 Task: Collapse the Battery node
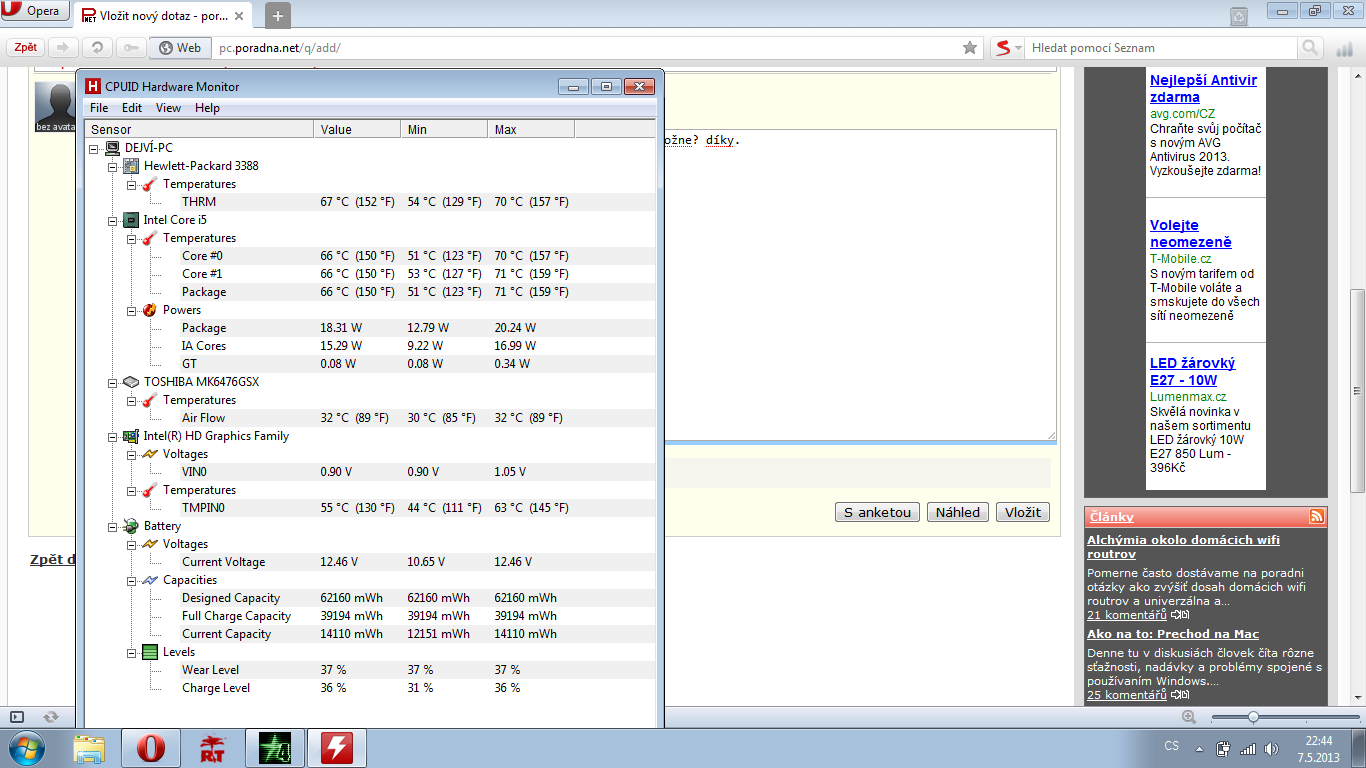pyautogui.click(x=113, y=526)
